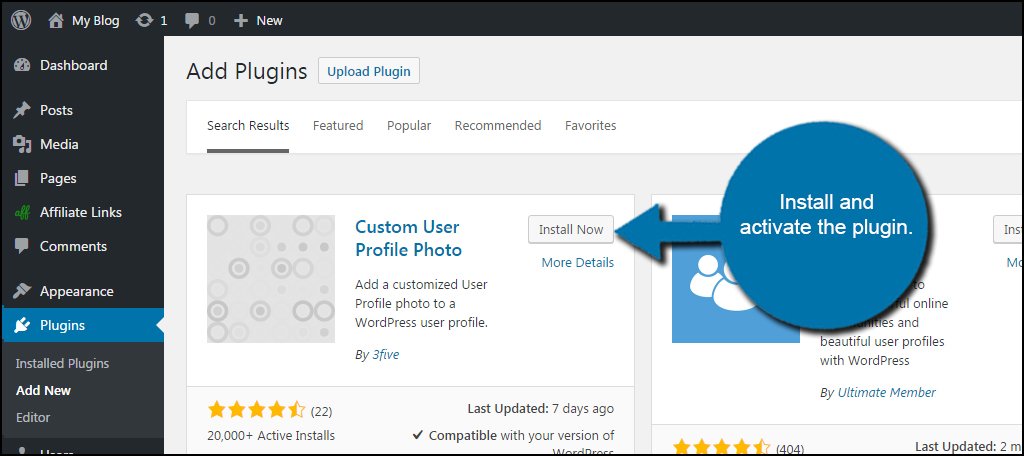This screenshot has height=456, width=1024.
Task: Open the My Blog home icon
Action: click(x=56, y=20)
